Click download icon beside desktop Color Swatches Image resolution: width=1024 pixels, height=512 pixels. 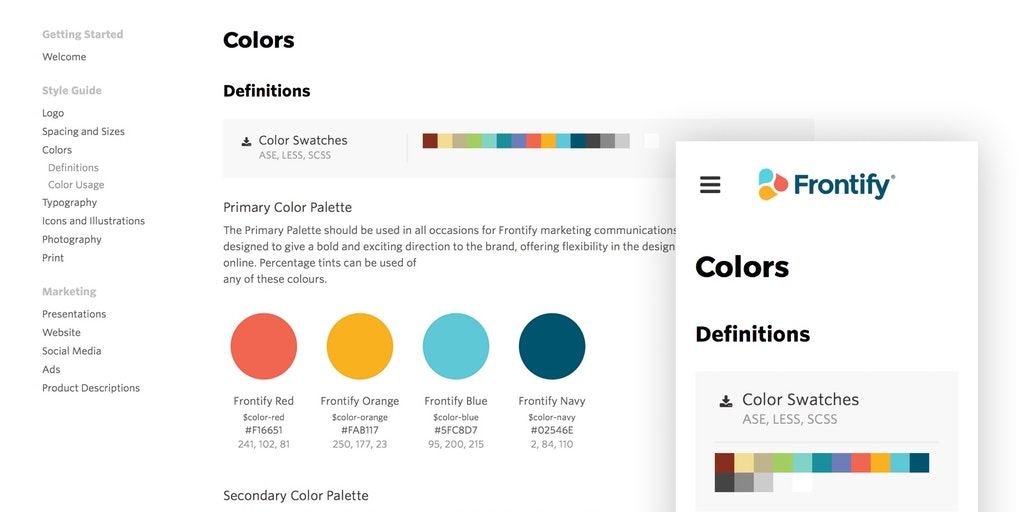246,142
